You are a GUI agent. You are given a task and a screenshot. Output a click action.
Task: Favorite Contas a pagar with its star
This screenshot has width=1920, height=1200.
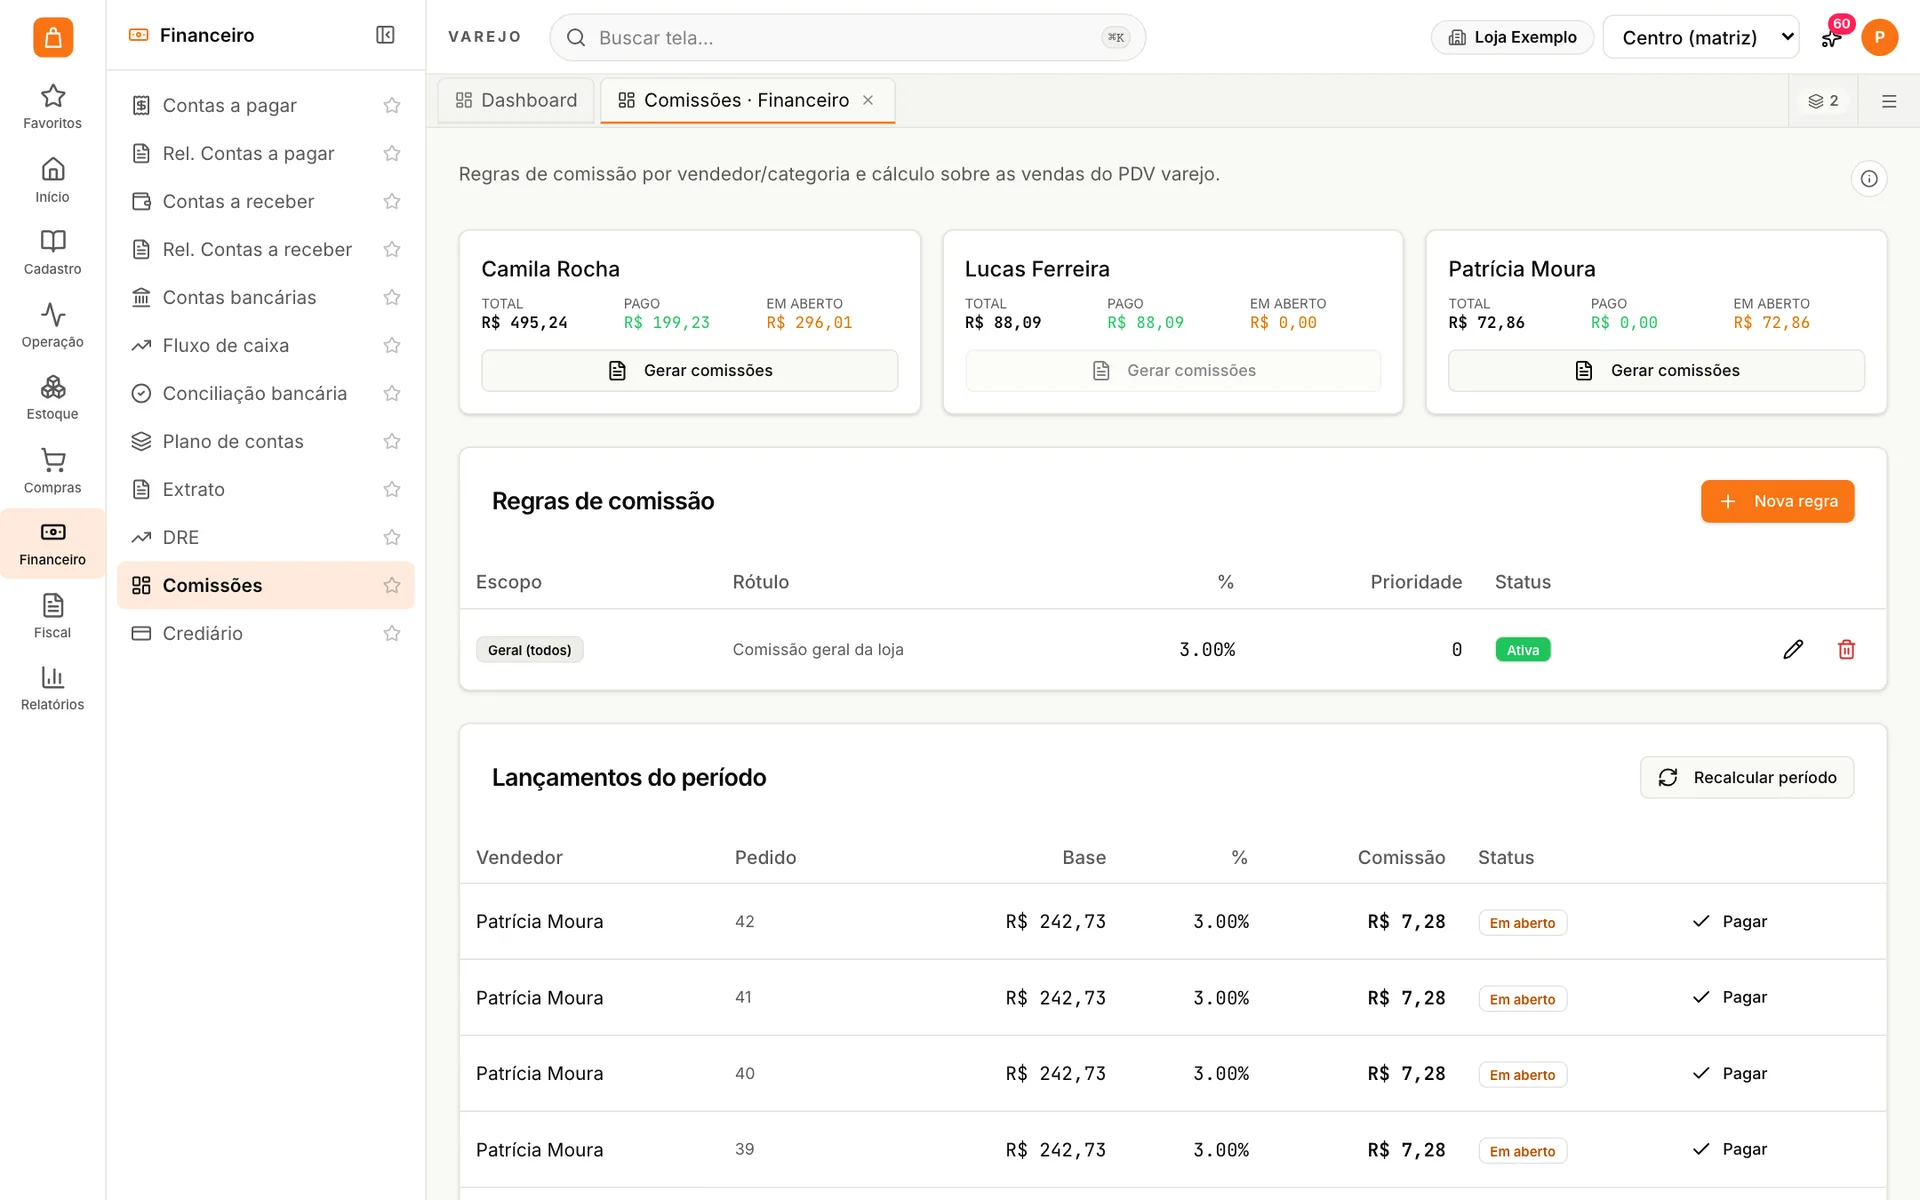(392, 105)
